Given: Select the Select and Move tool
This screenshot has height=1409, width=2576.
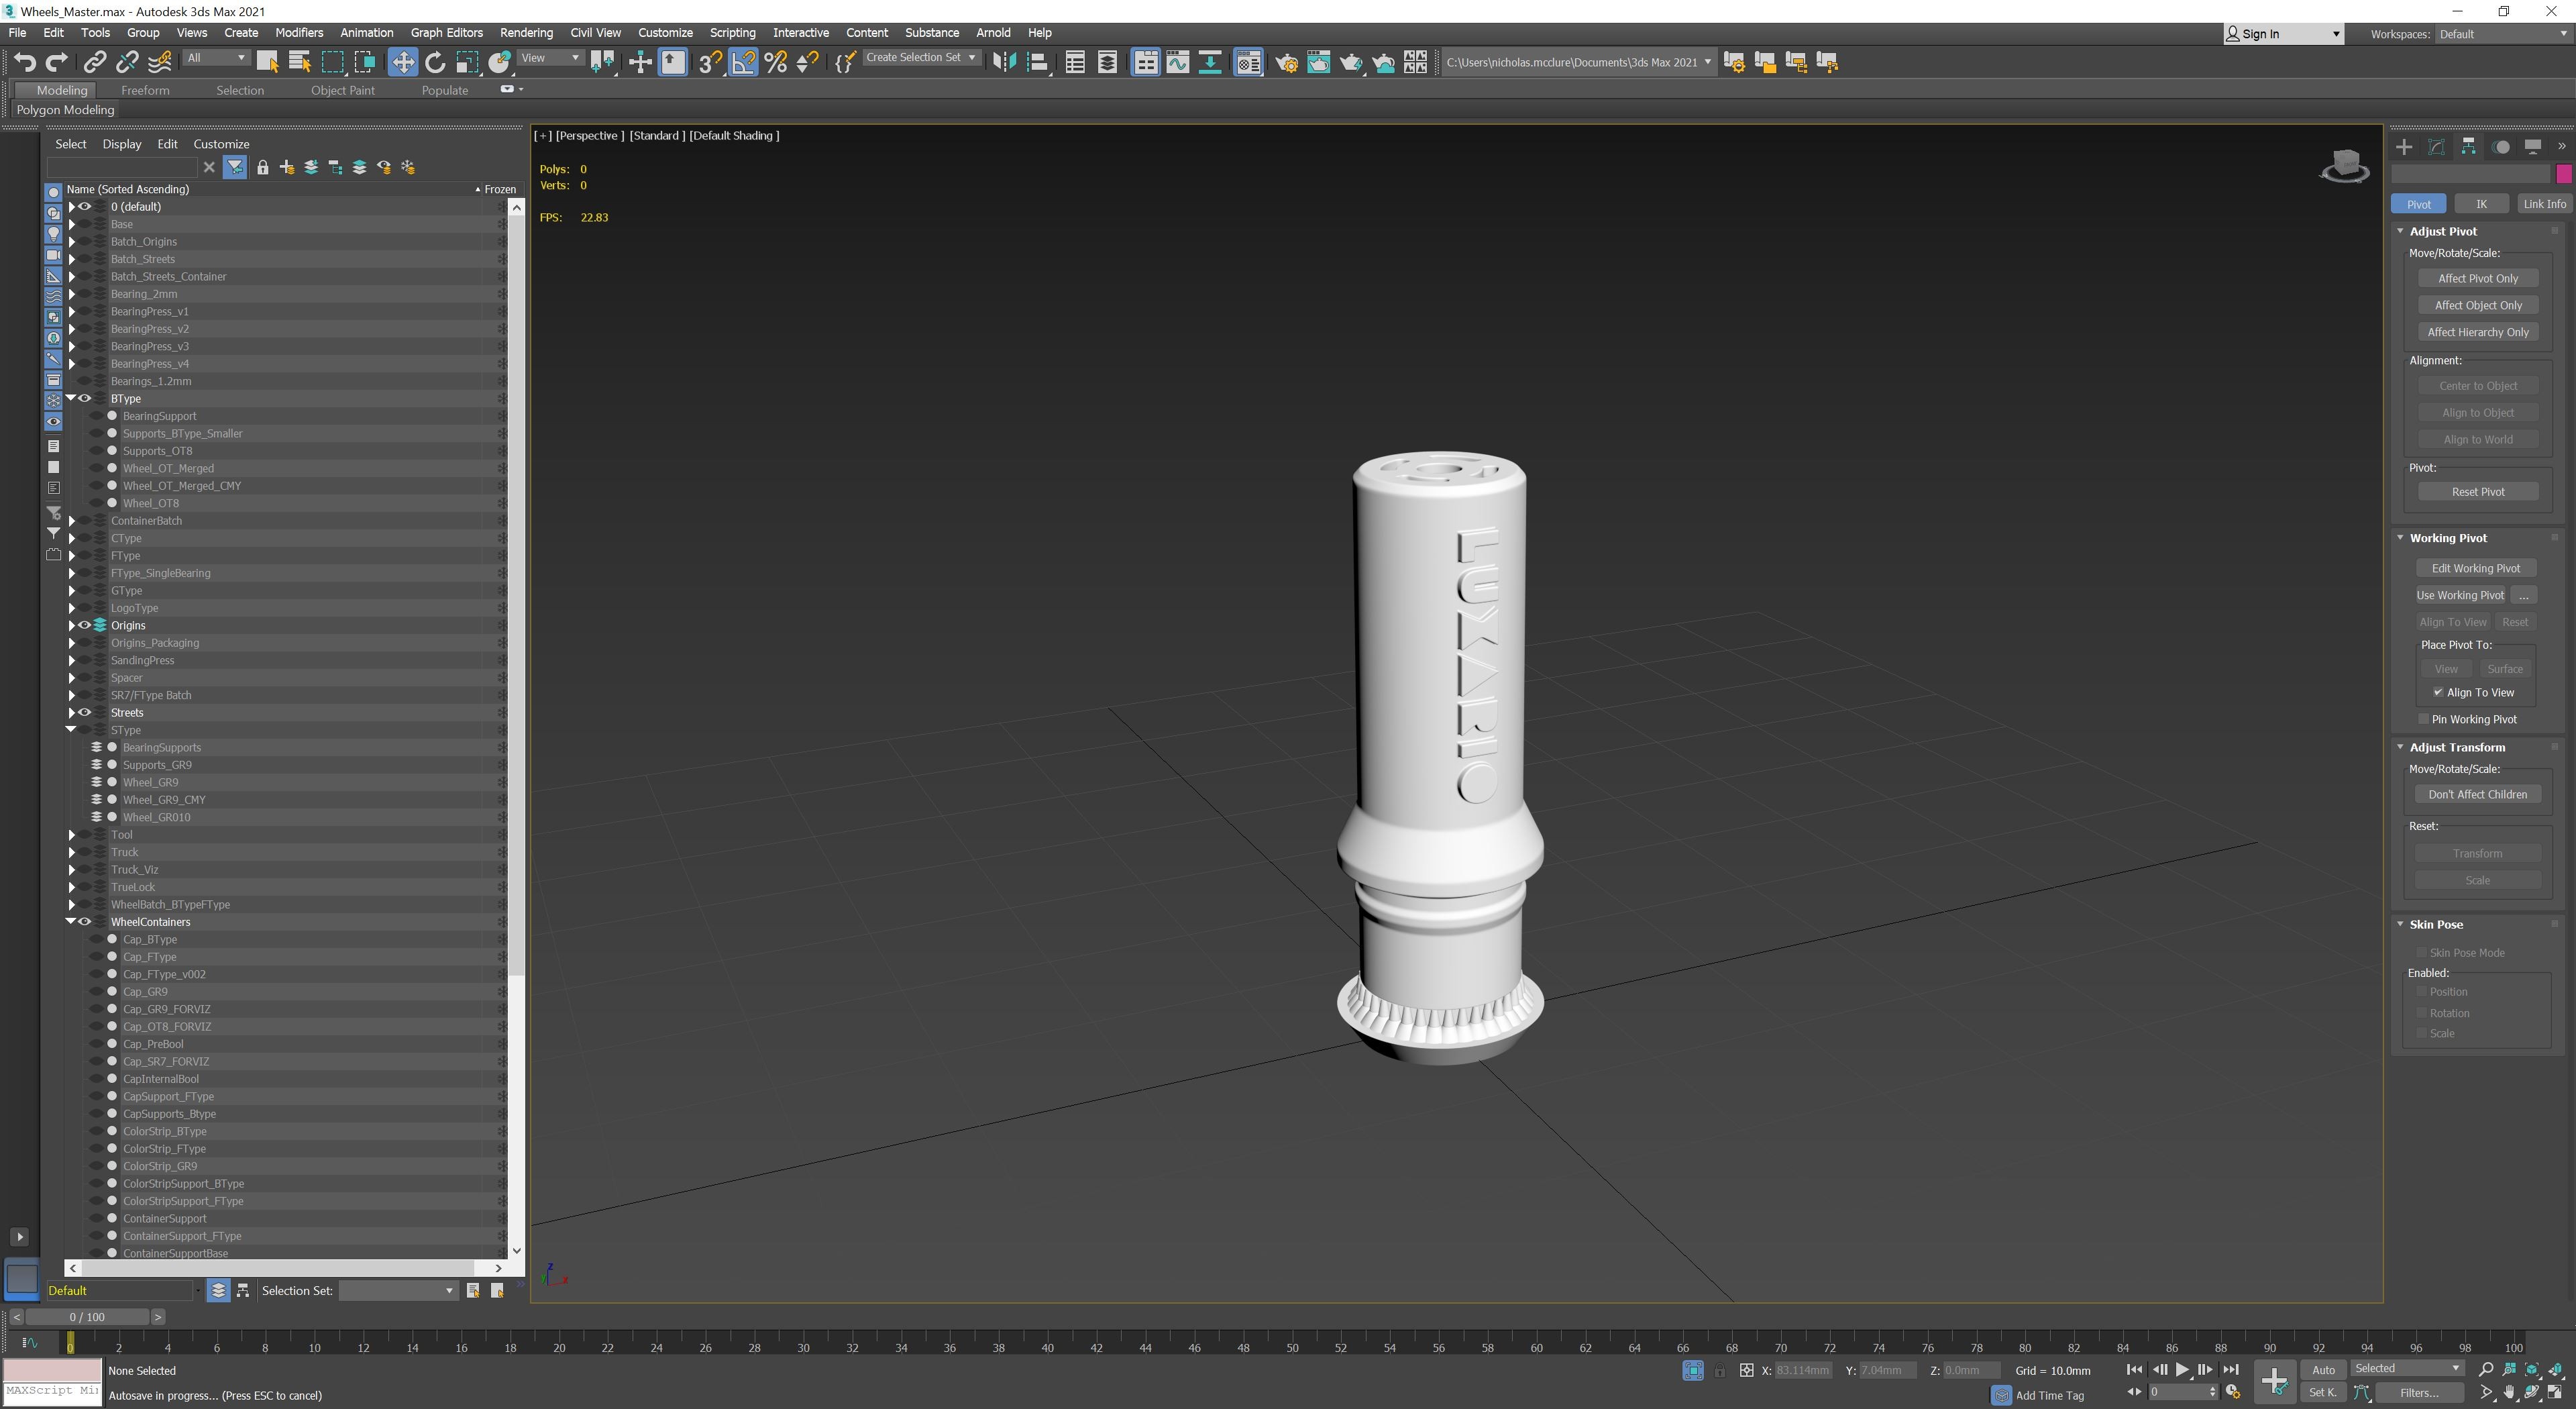Looking at the screenshot, I should tap(402, 62).
